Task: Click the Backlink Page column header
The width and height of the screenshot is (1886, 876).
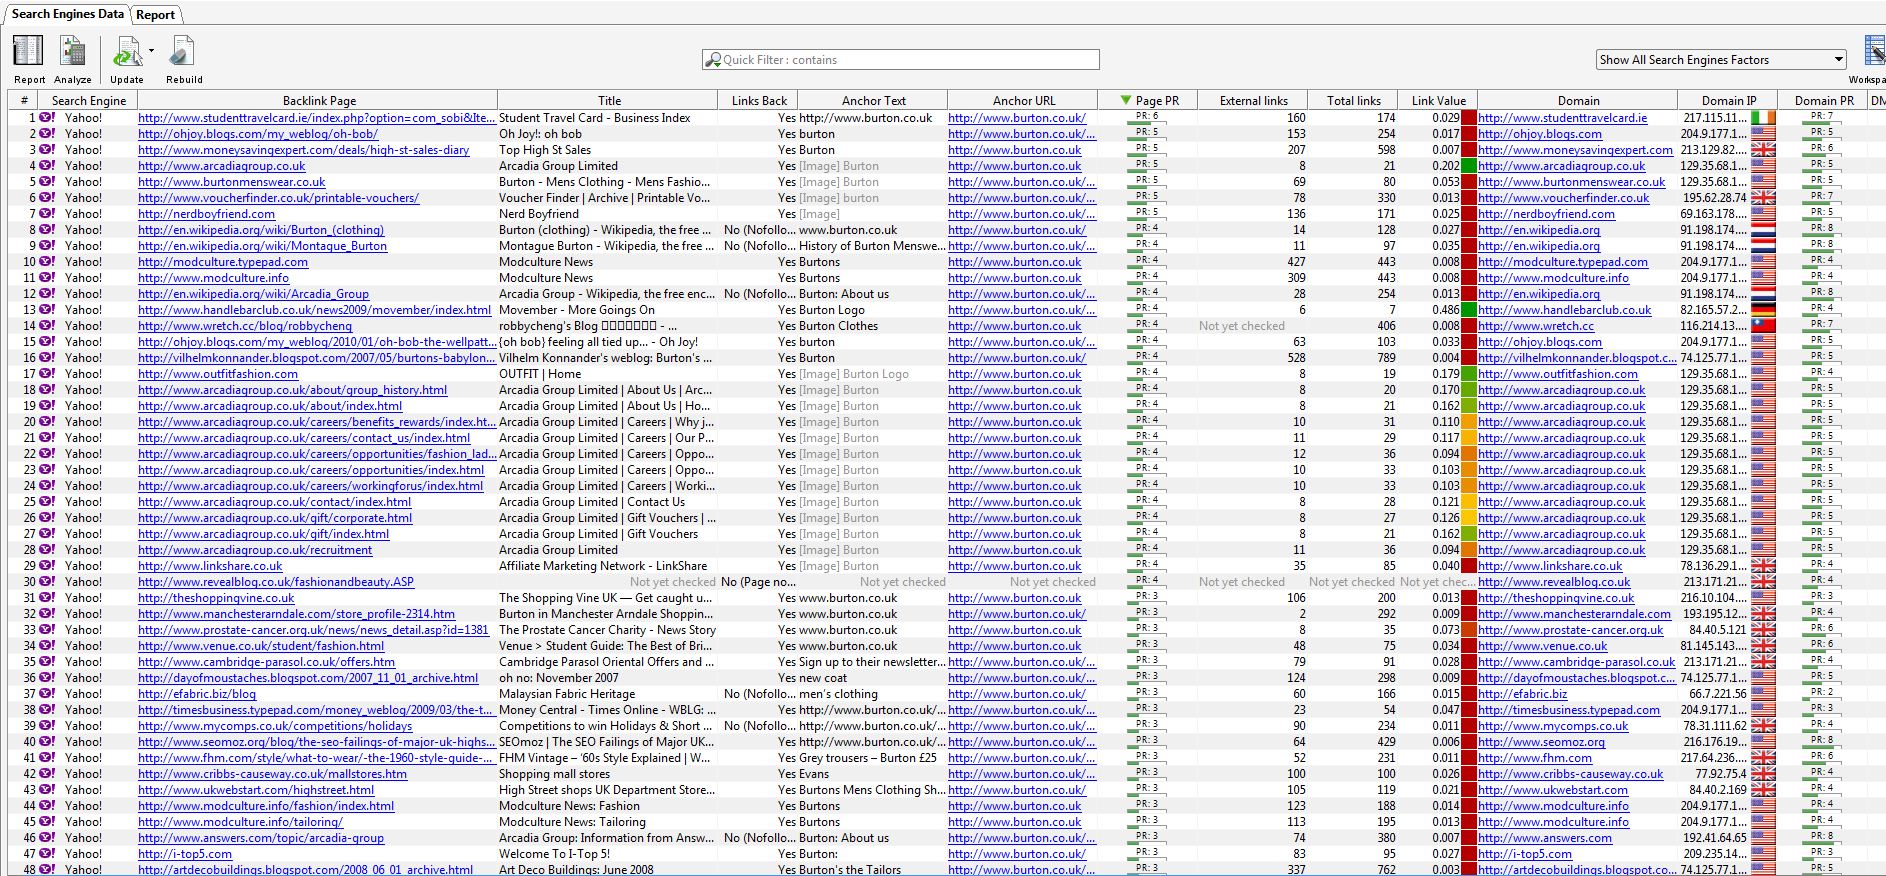Action: point(319,100)
